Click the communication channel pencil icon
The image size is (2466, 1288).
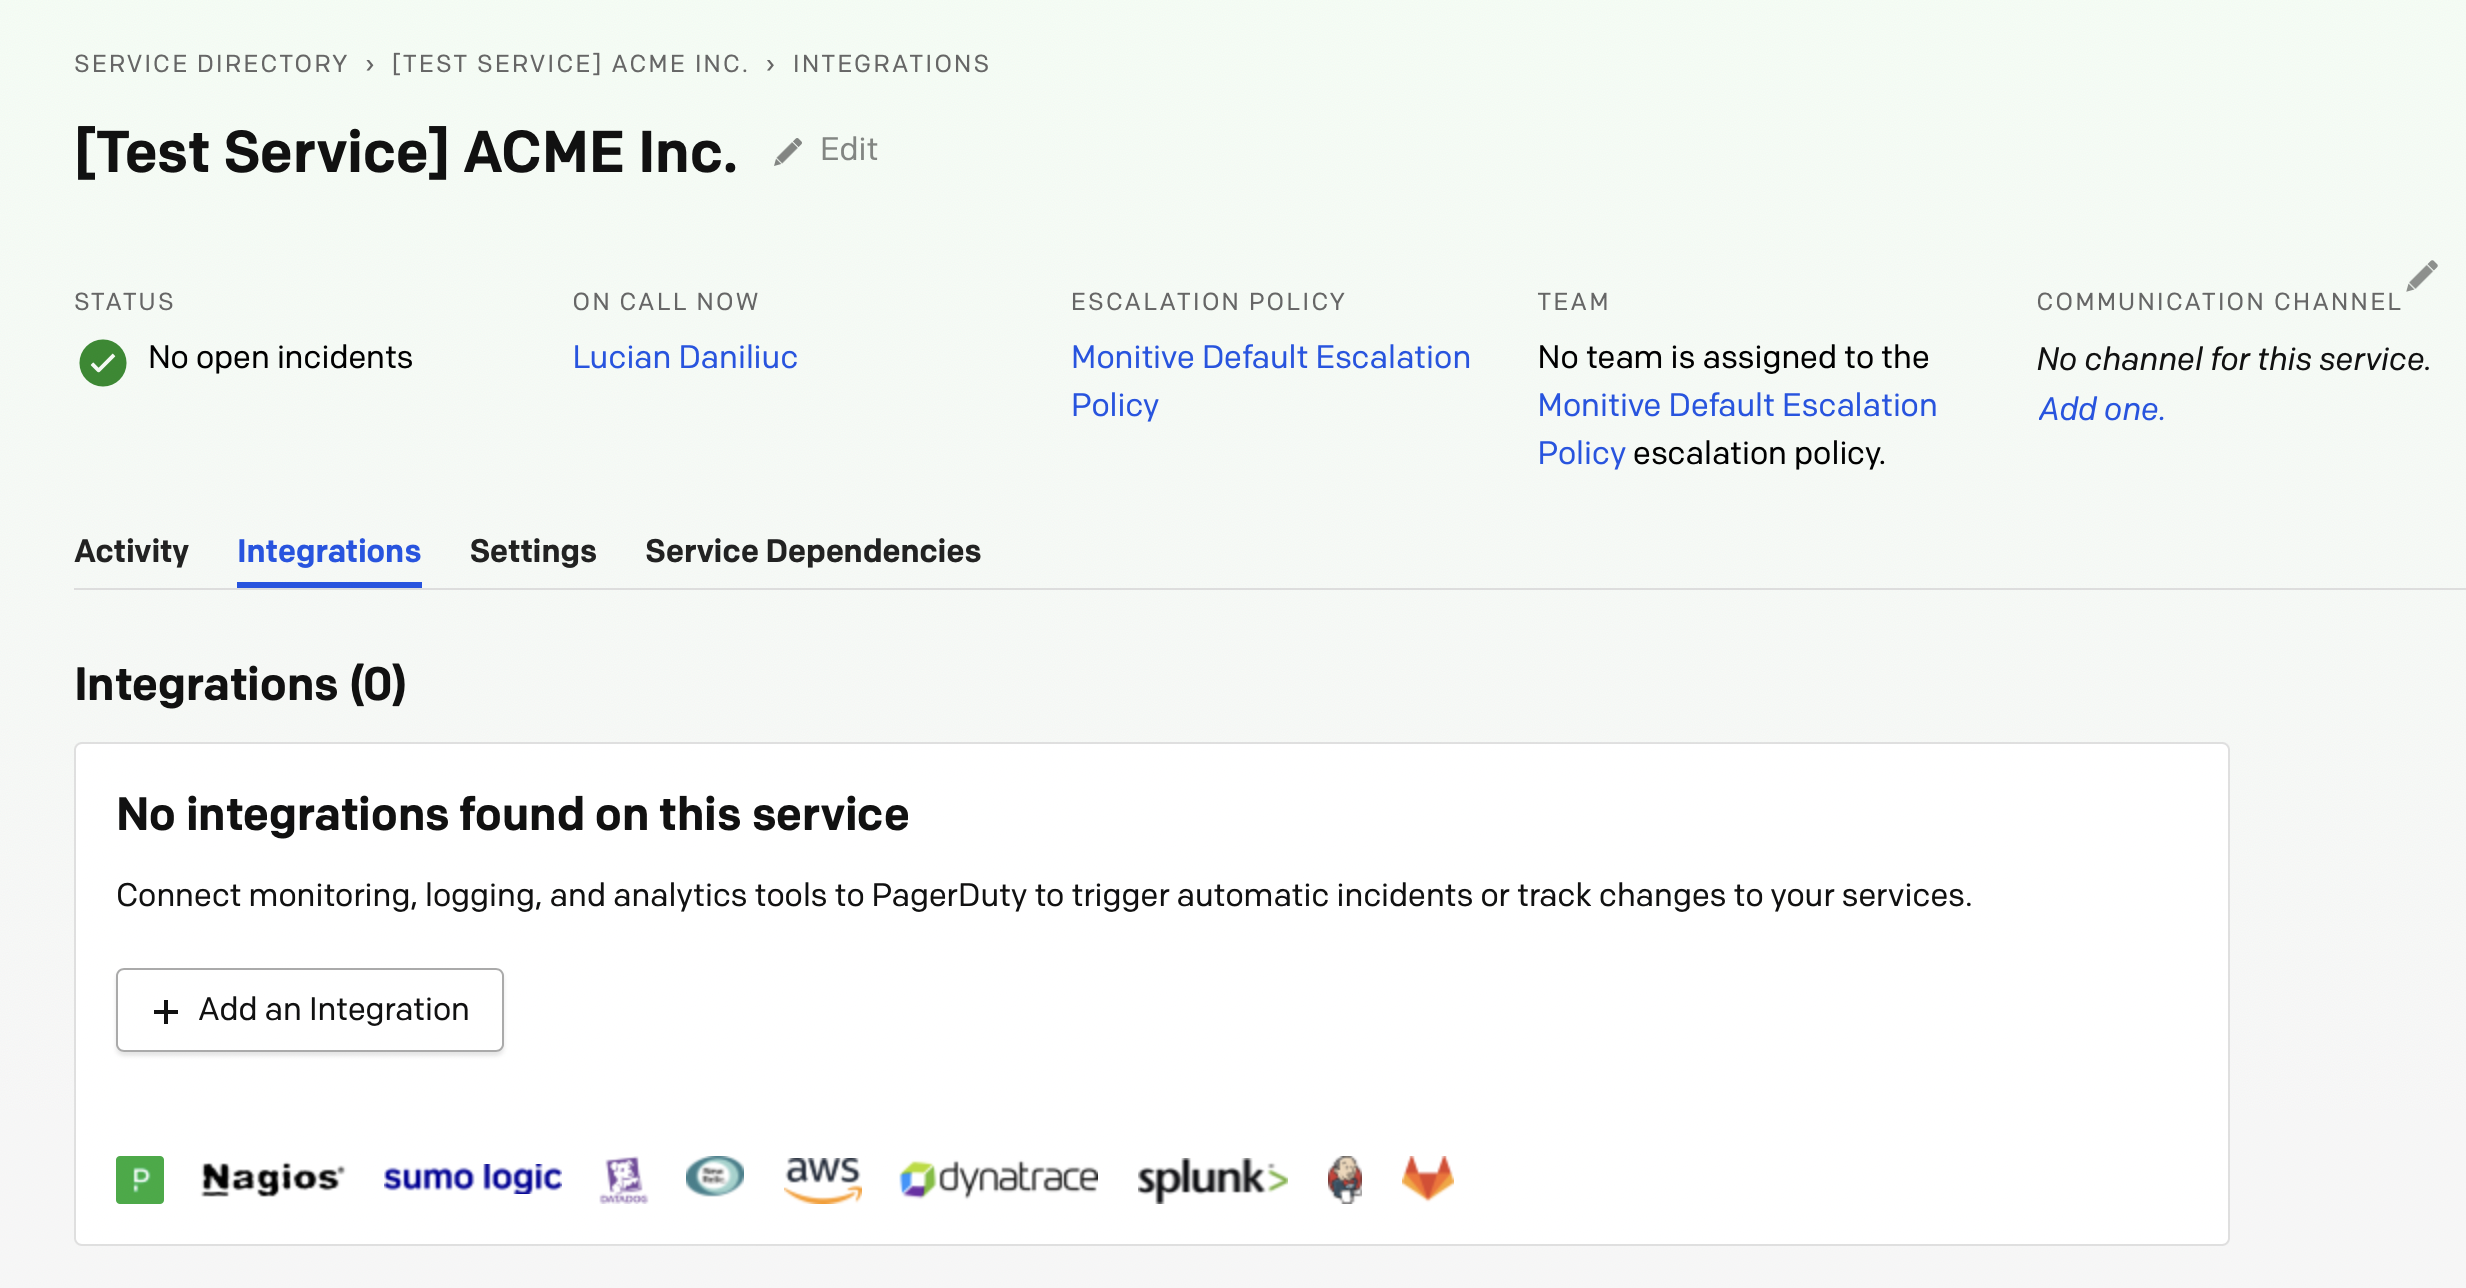click(2421, 276)
